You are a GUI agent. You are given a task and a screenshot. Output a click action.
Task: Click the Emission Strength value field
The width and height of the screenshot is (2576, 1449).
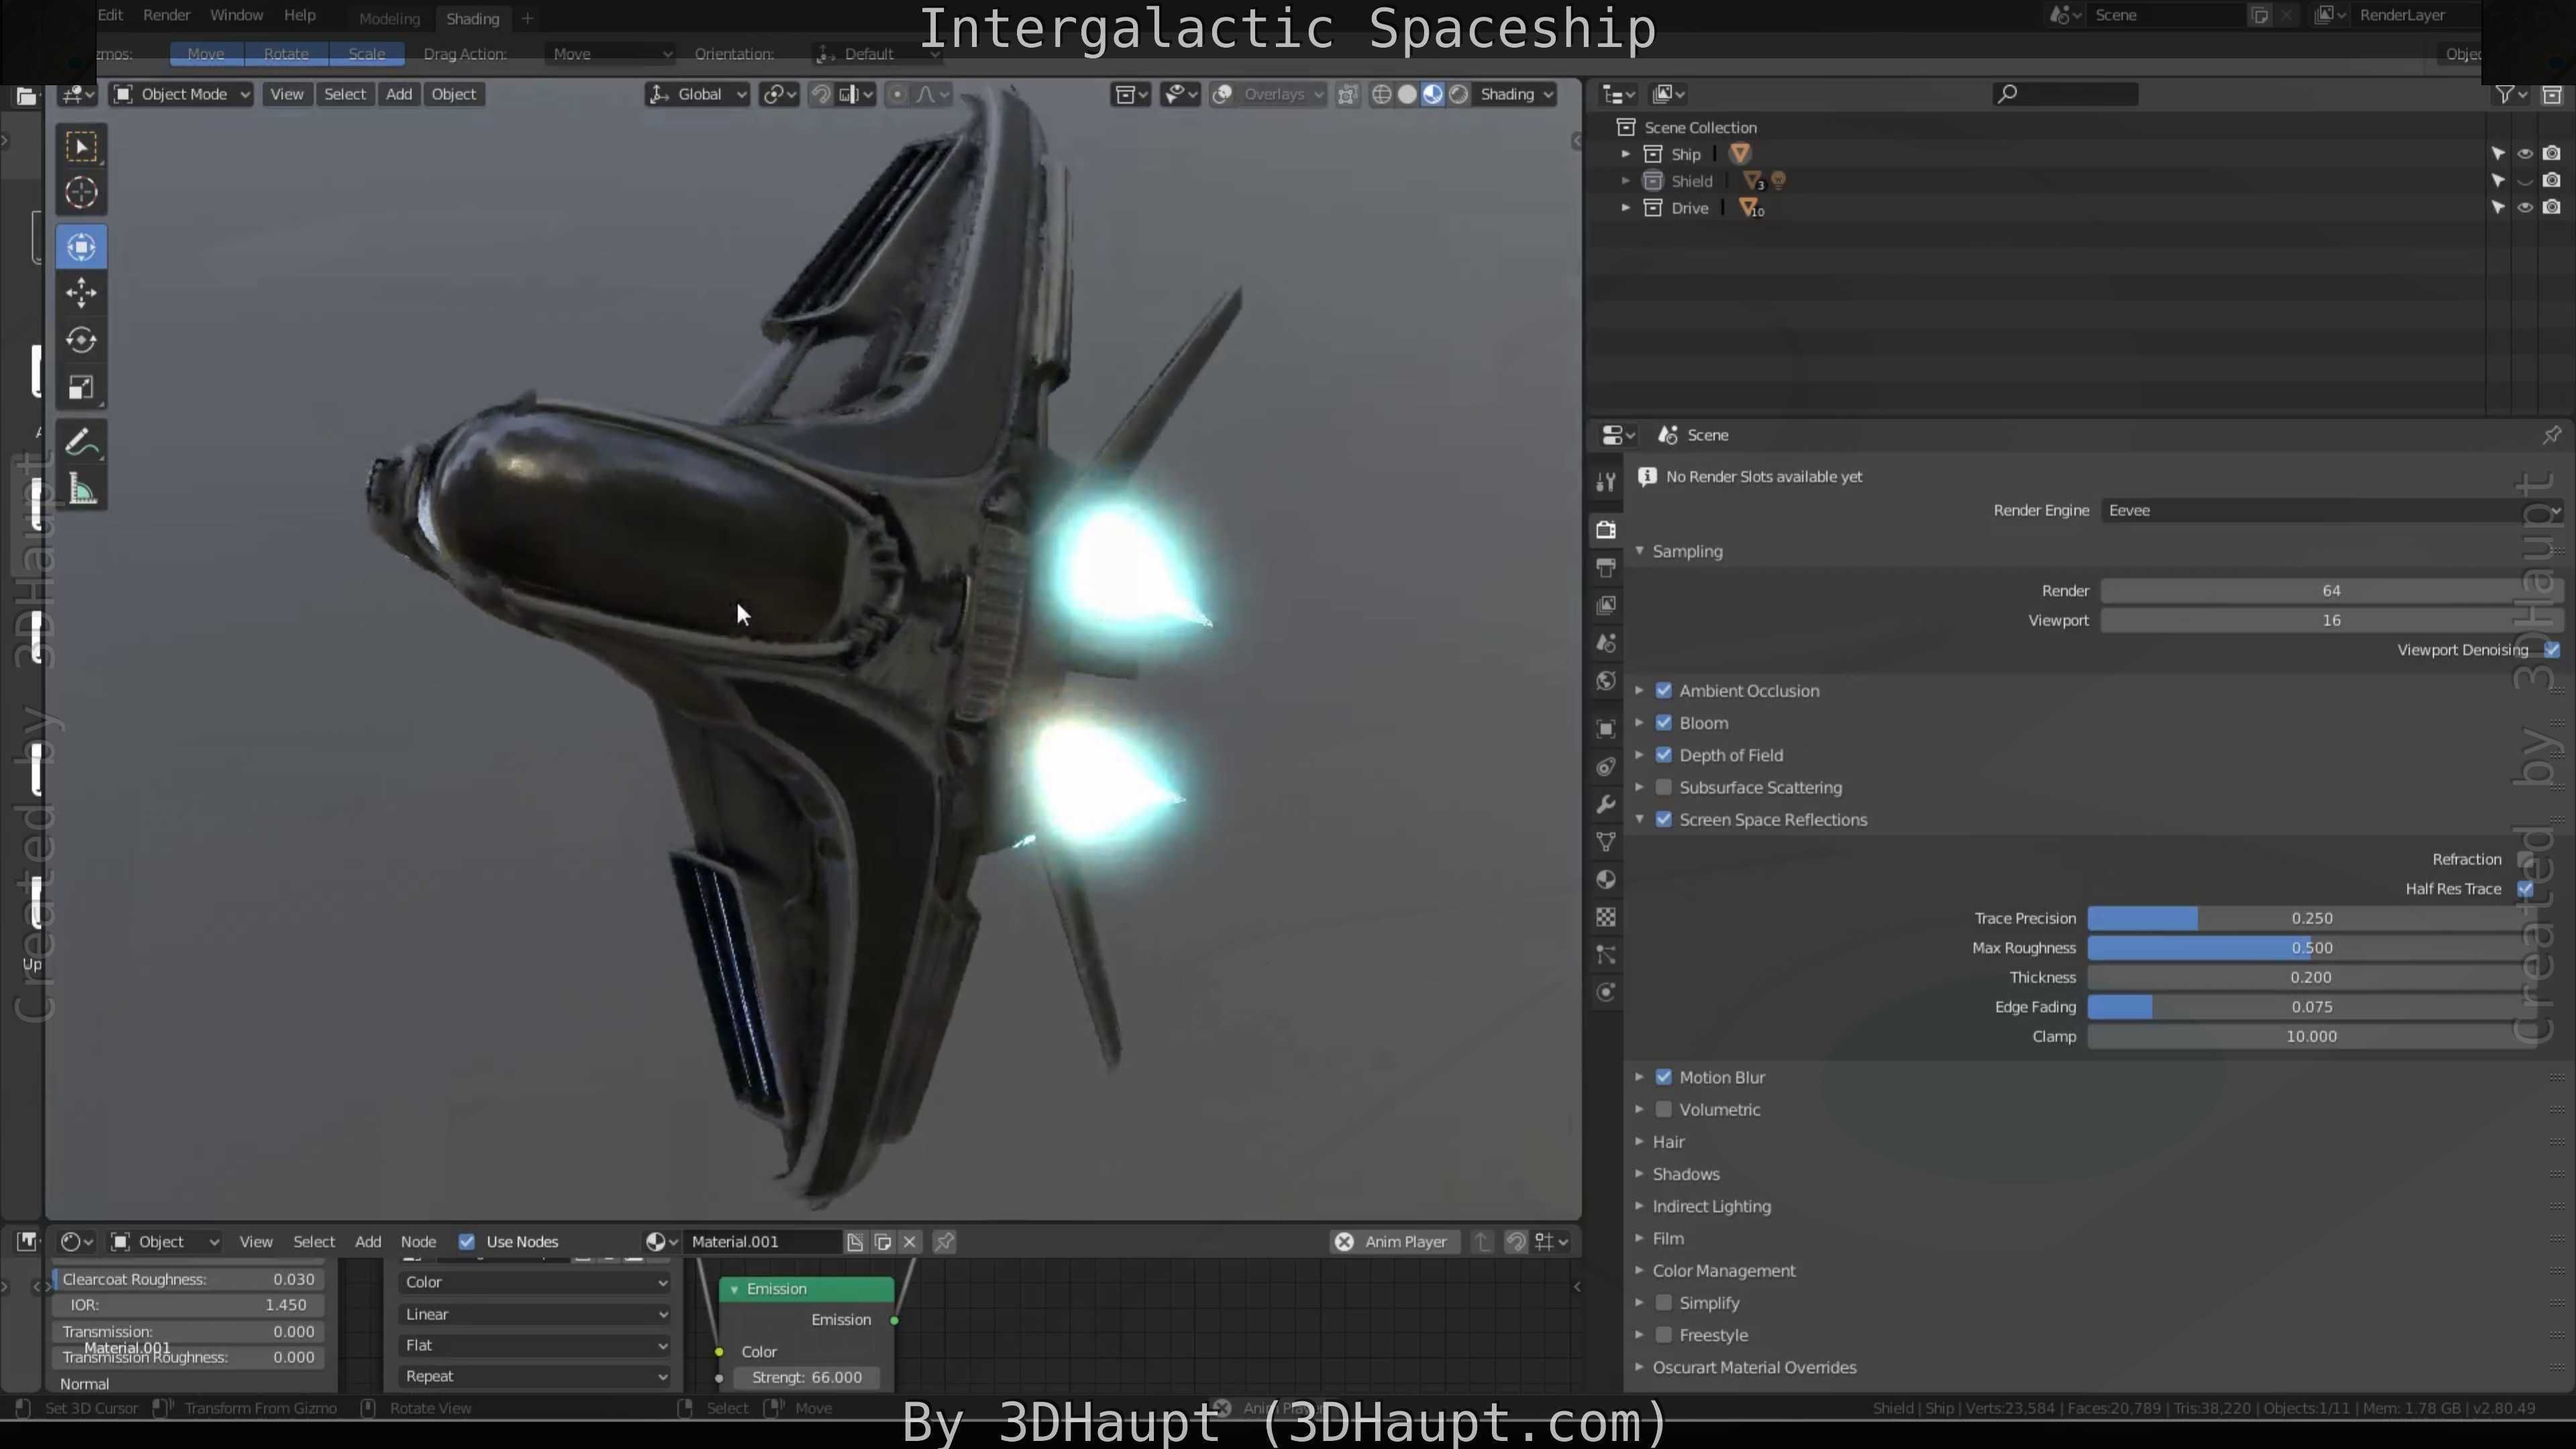tap(806, 1377)
